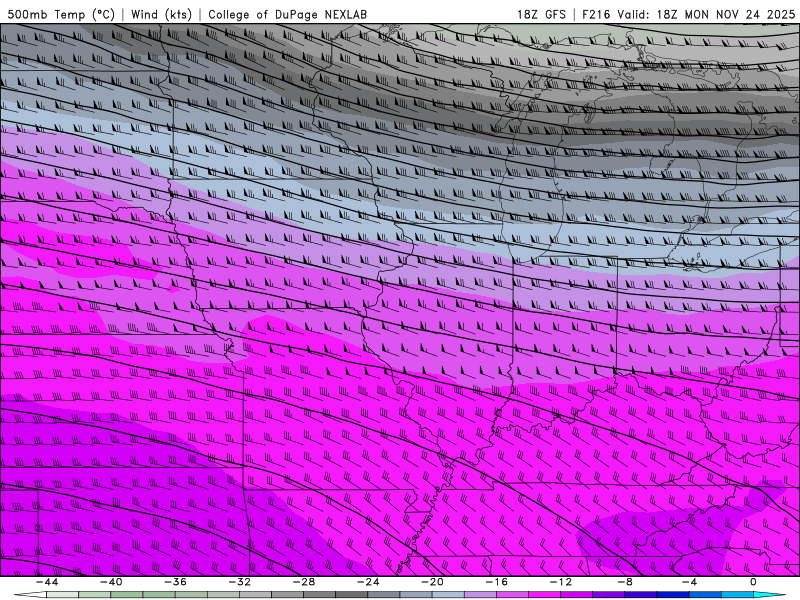
Task: Click the -20 color scale label
Action: [x=433, y=582]
